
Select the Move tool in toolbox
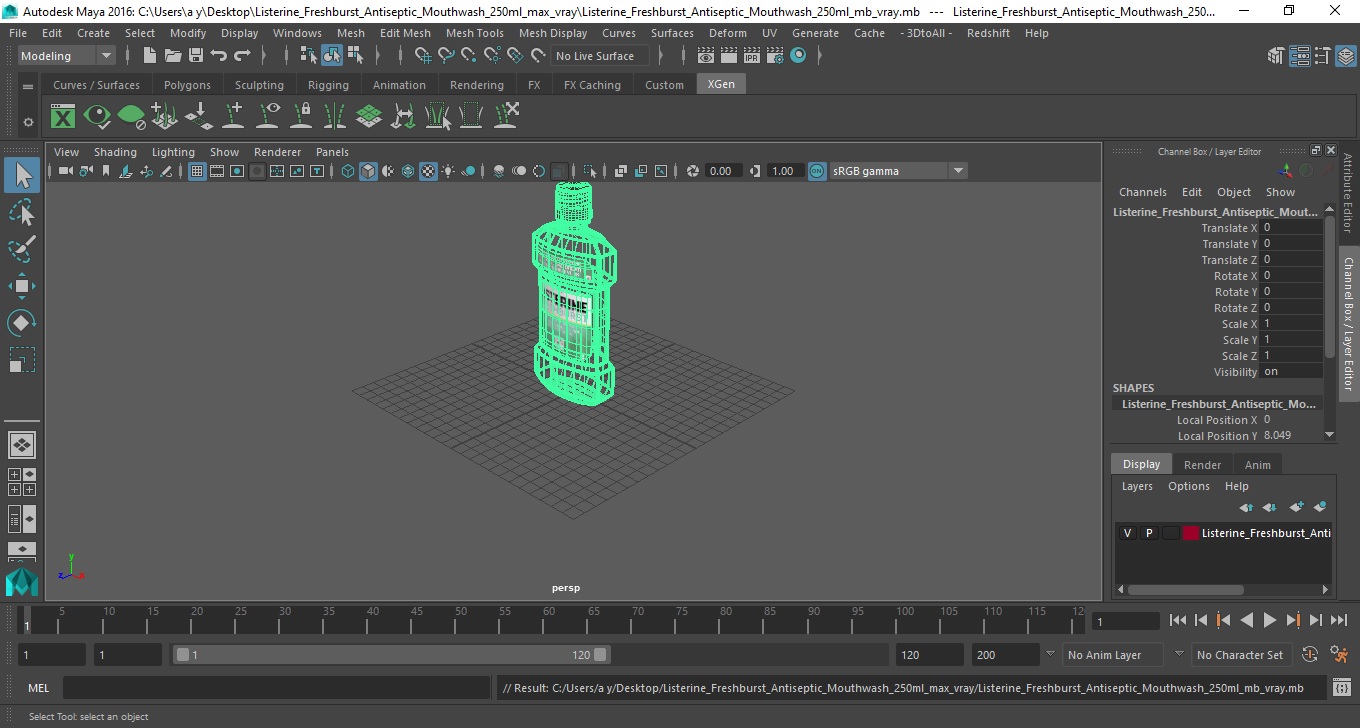point(22,286)
